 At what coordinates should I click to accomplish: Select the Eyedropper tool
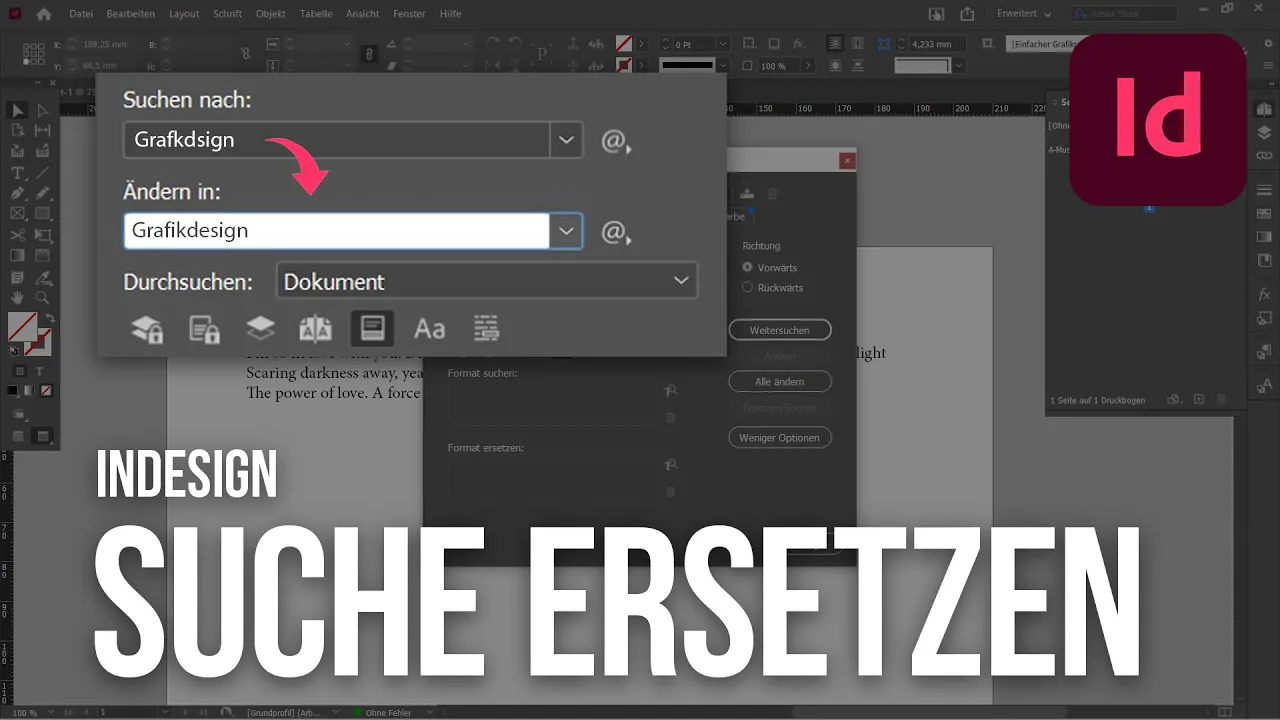pos(43,277)
